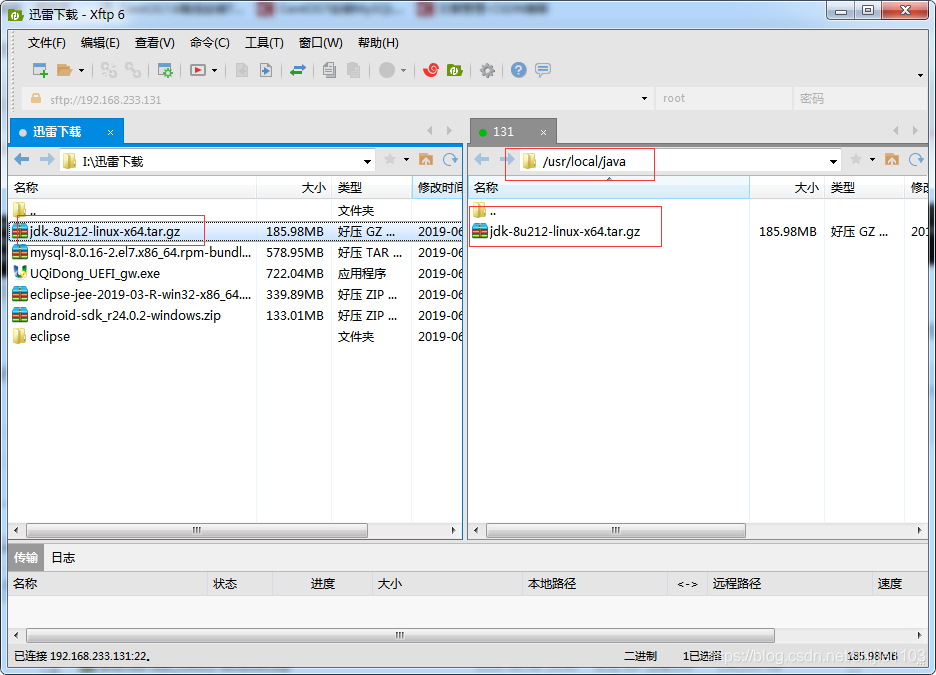Select UQiDong_UEFI_gw.exe file

(x=236, y=273)
